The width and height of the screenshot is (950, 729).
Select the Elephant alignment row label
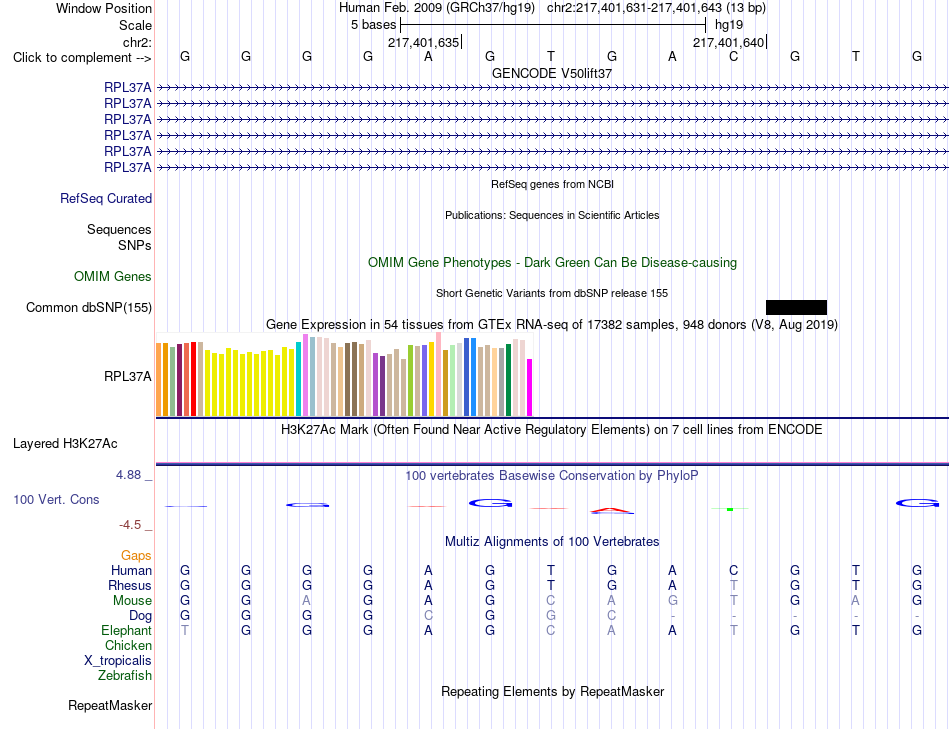tap(127, 631)
